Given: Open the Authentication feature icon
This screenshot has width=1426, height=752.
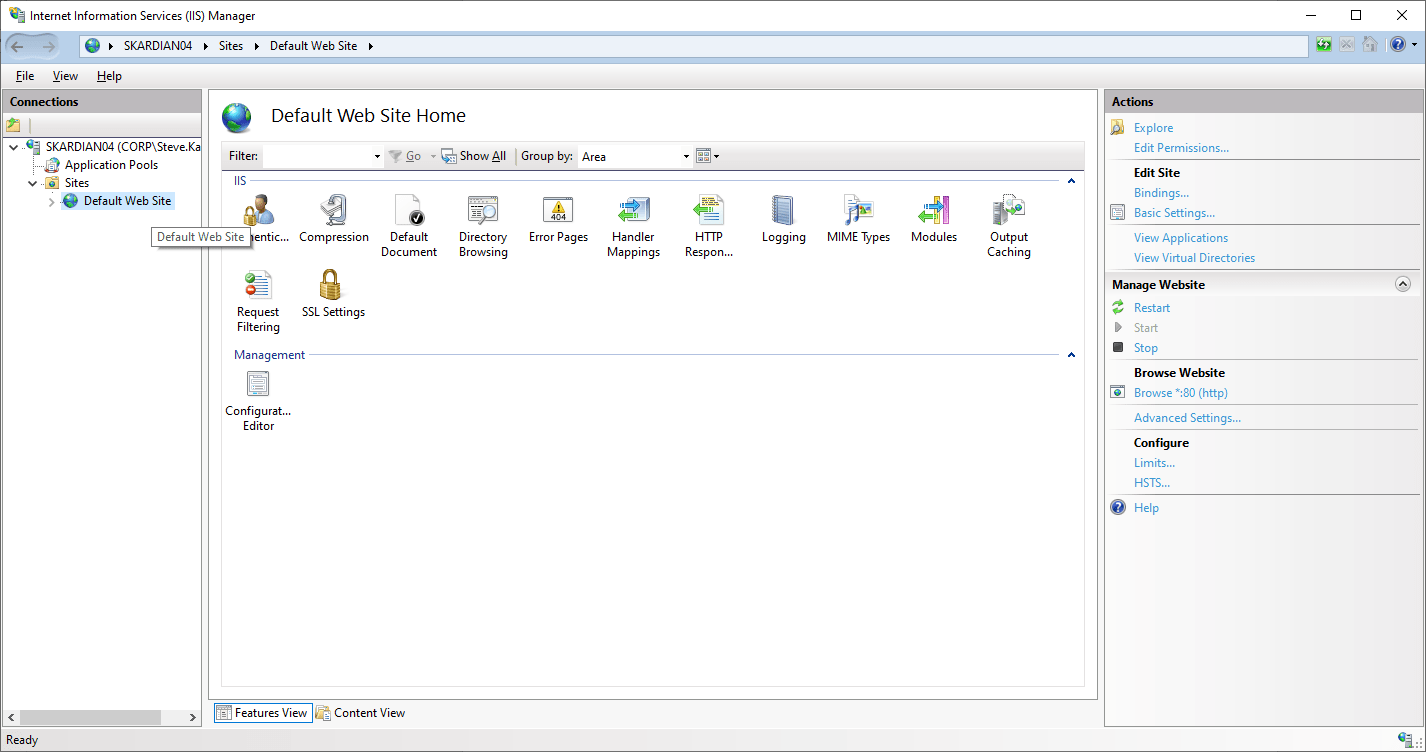Looking at the screenshot, I should (259, 210).
